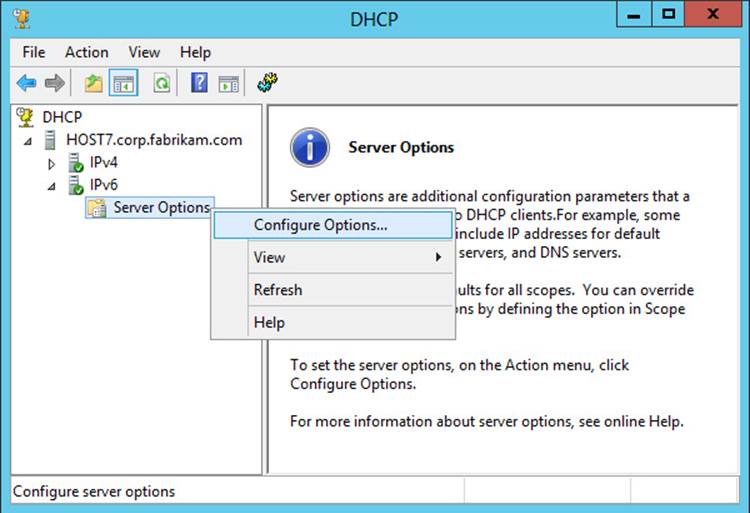Select the IPv4 tree item

tap(103, 163)
